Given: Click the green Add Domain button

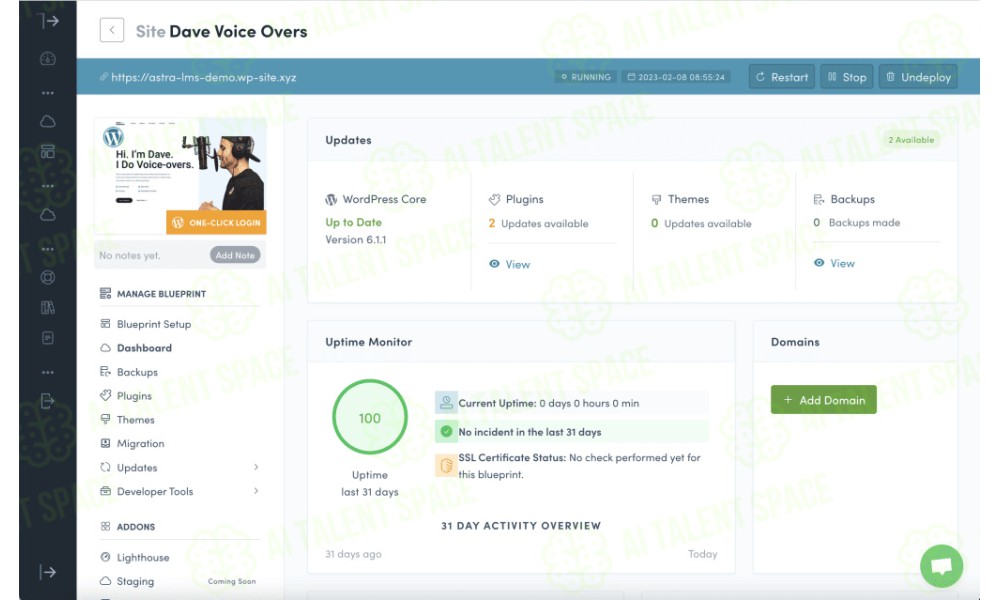Looking at the screenshot, I should pos(823,400).
